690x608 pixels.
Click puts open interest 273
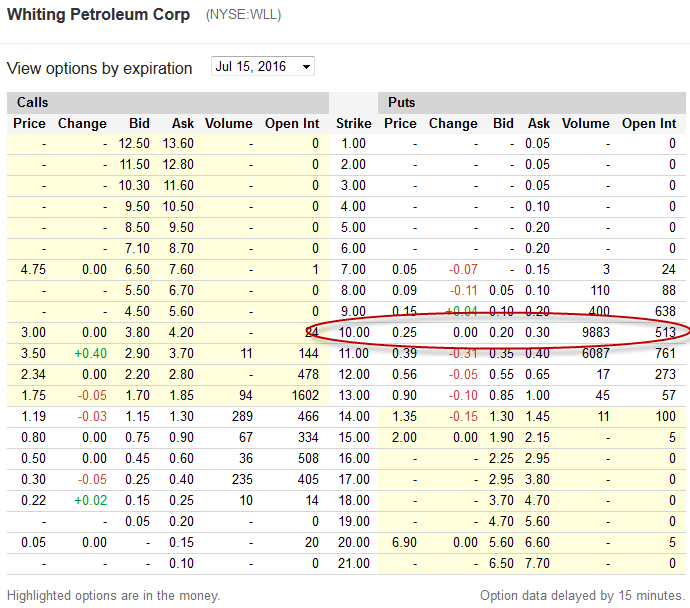[665, 374]
